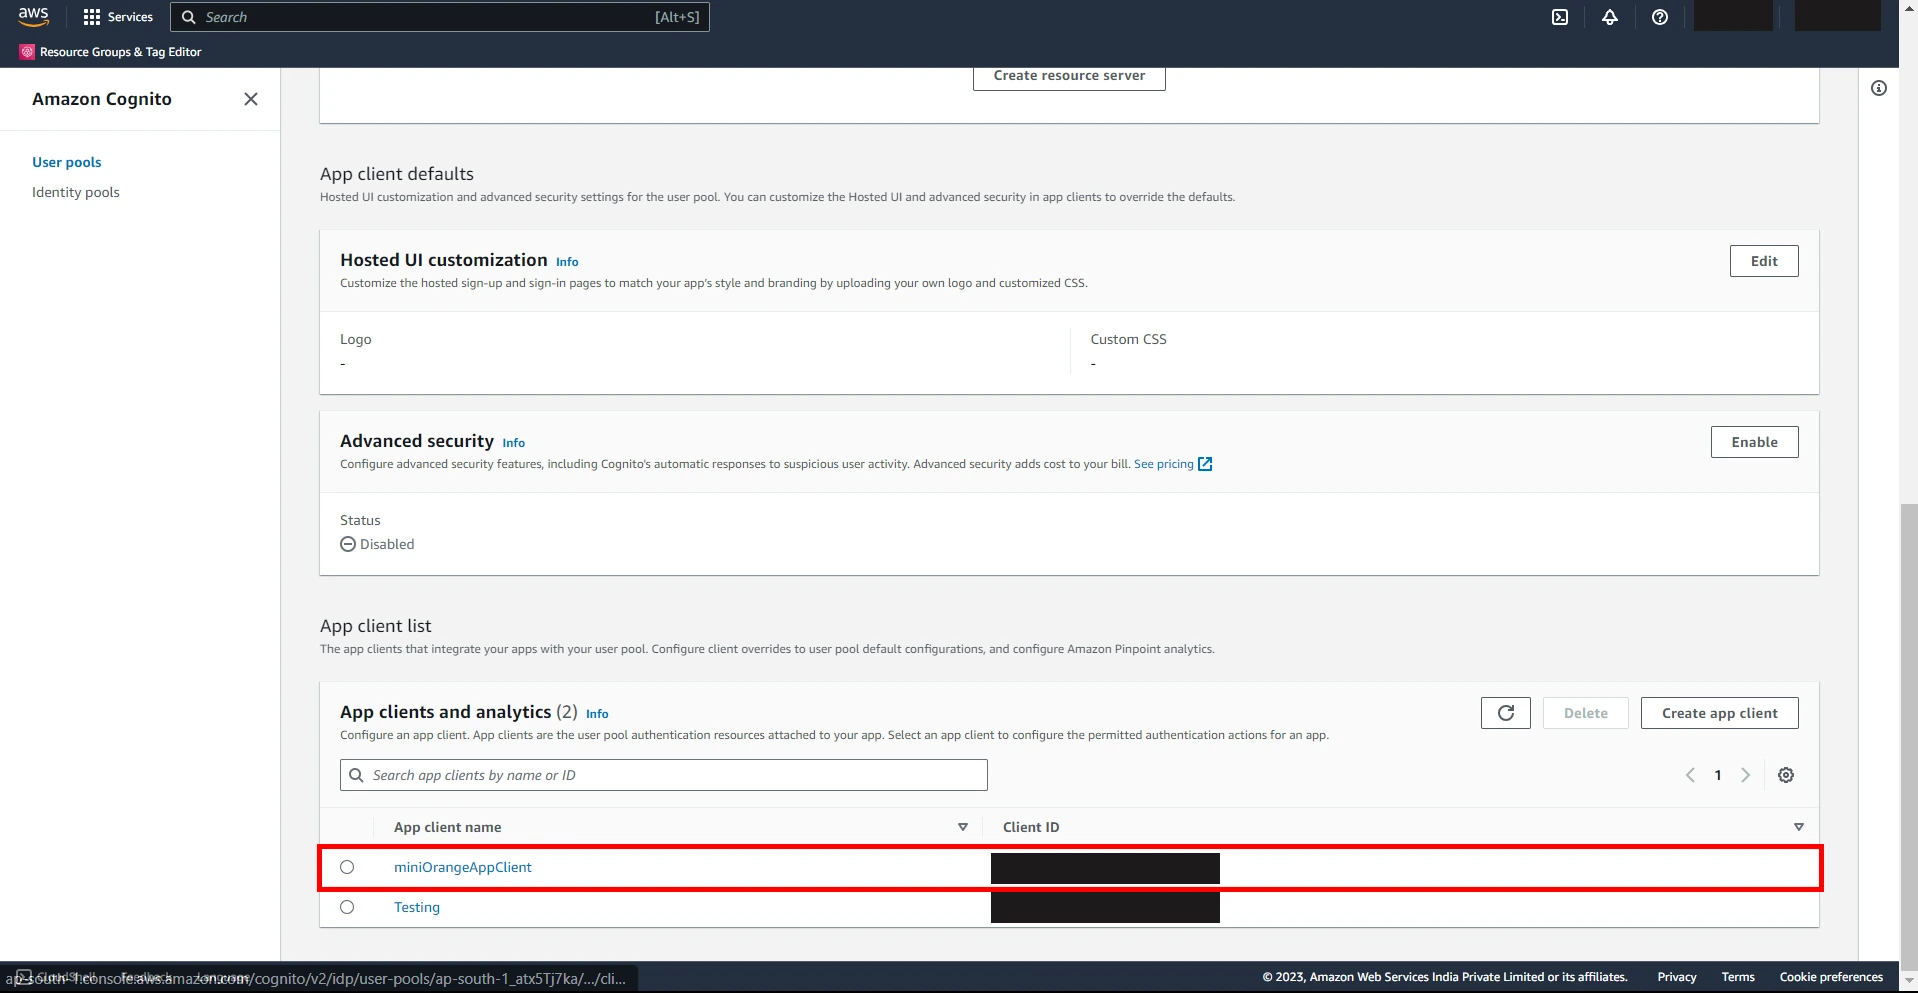This screenshot has width=1918, height=993.
Task: Refresh the app clients list
Action: tap(1506, 713)
